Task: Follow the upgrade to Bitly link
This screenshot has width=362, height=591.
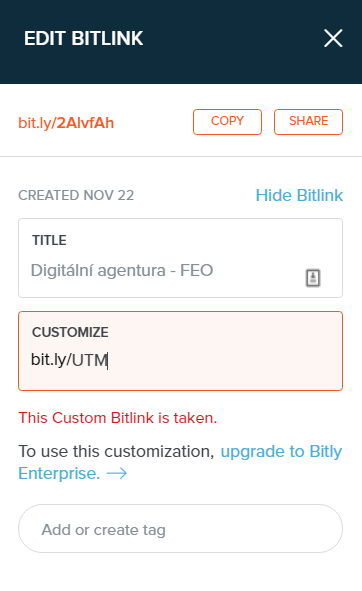Action: 281,451
